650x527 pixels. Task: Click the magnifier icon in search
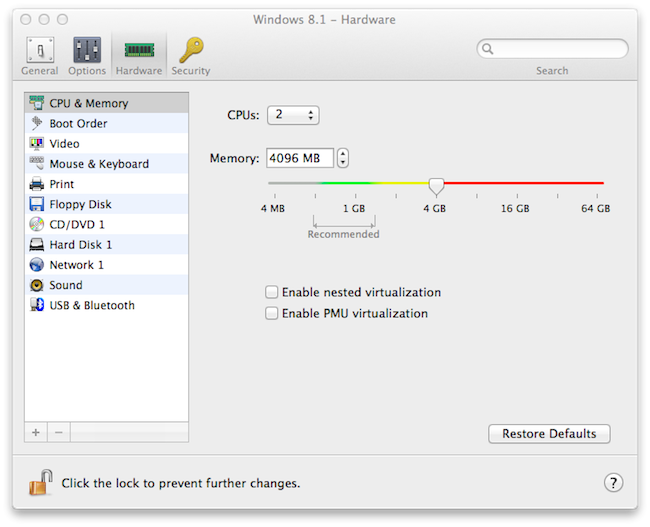(x=488, y=49)
